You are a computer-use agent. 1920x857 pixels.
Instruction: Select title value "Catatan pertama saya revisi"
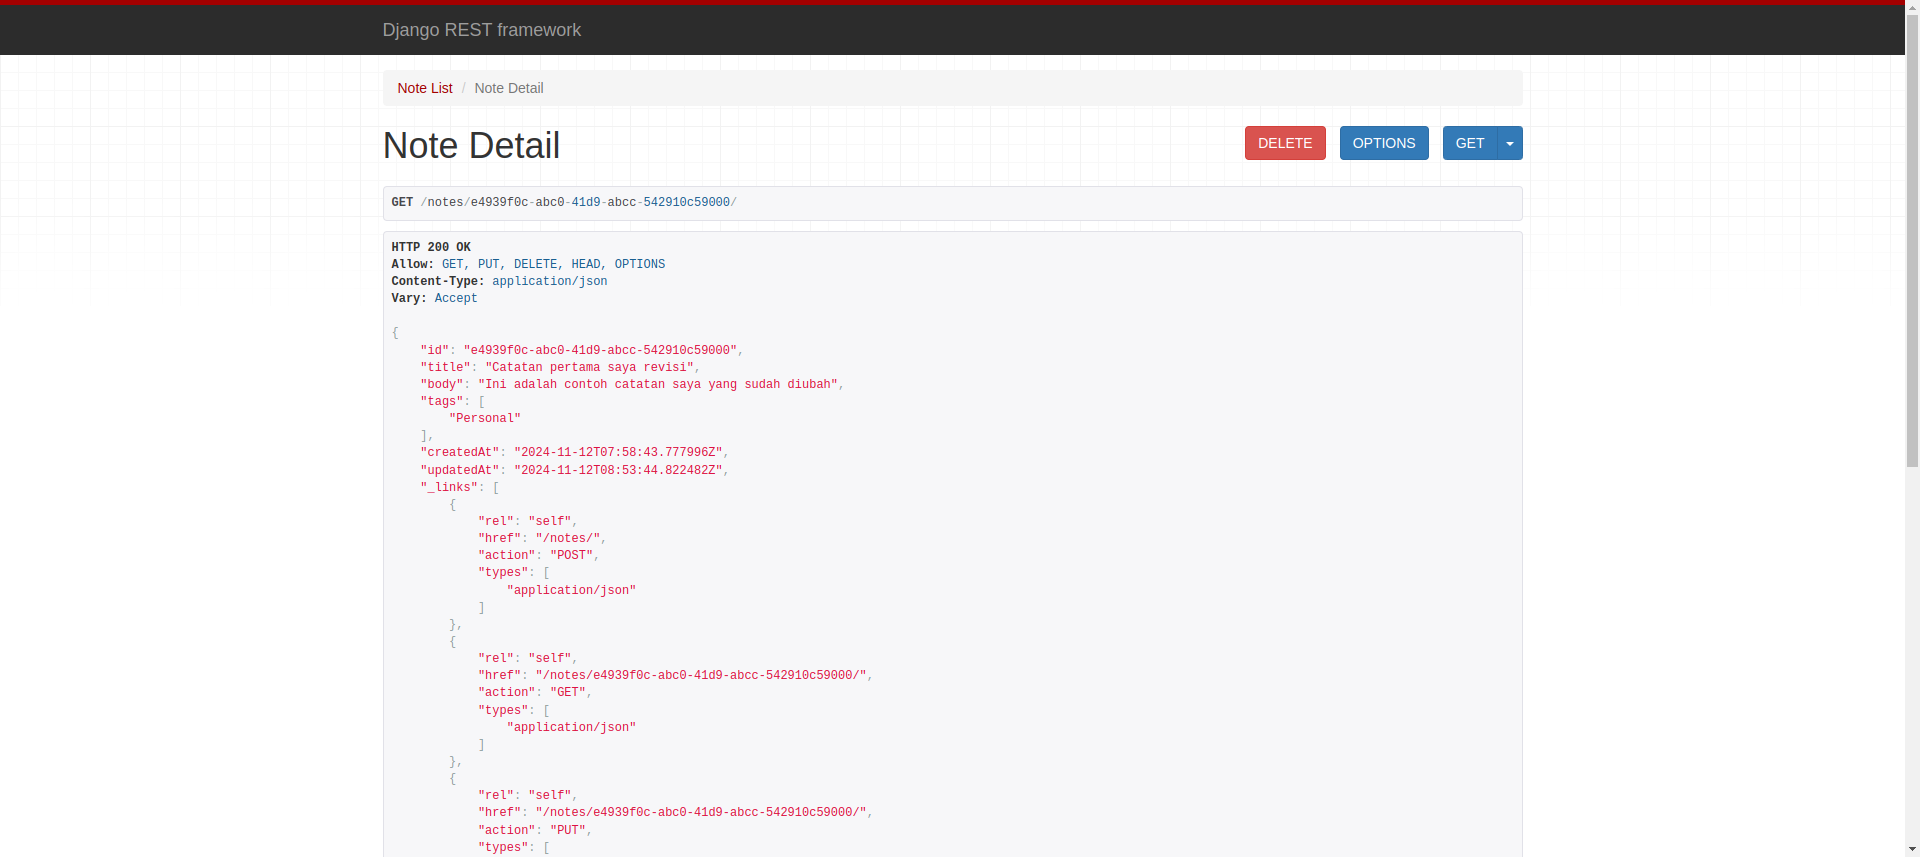click(589, 368)
